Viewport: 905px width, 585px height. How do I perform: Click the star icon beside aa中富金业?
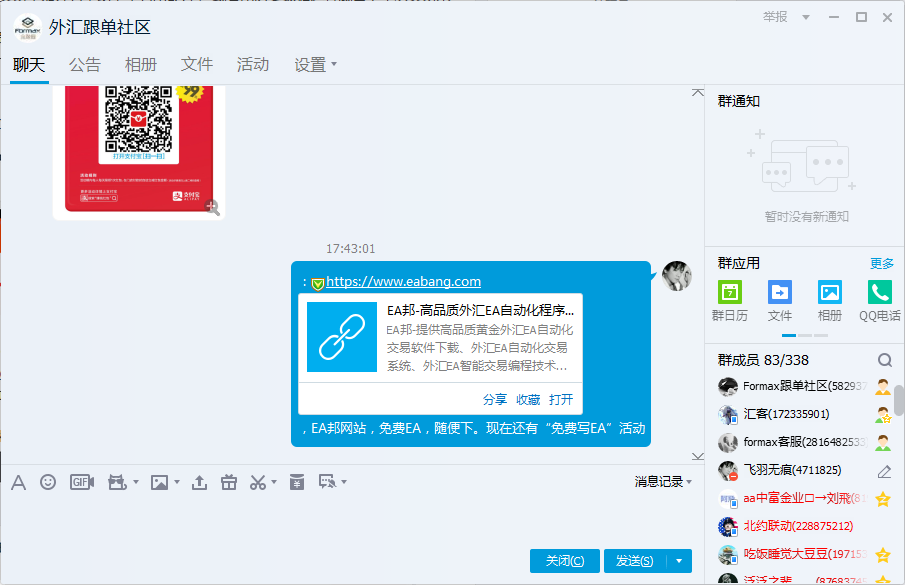883,499
